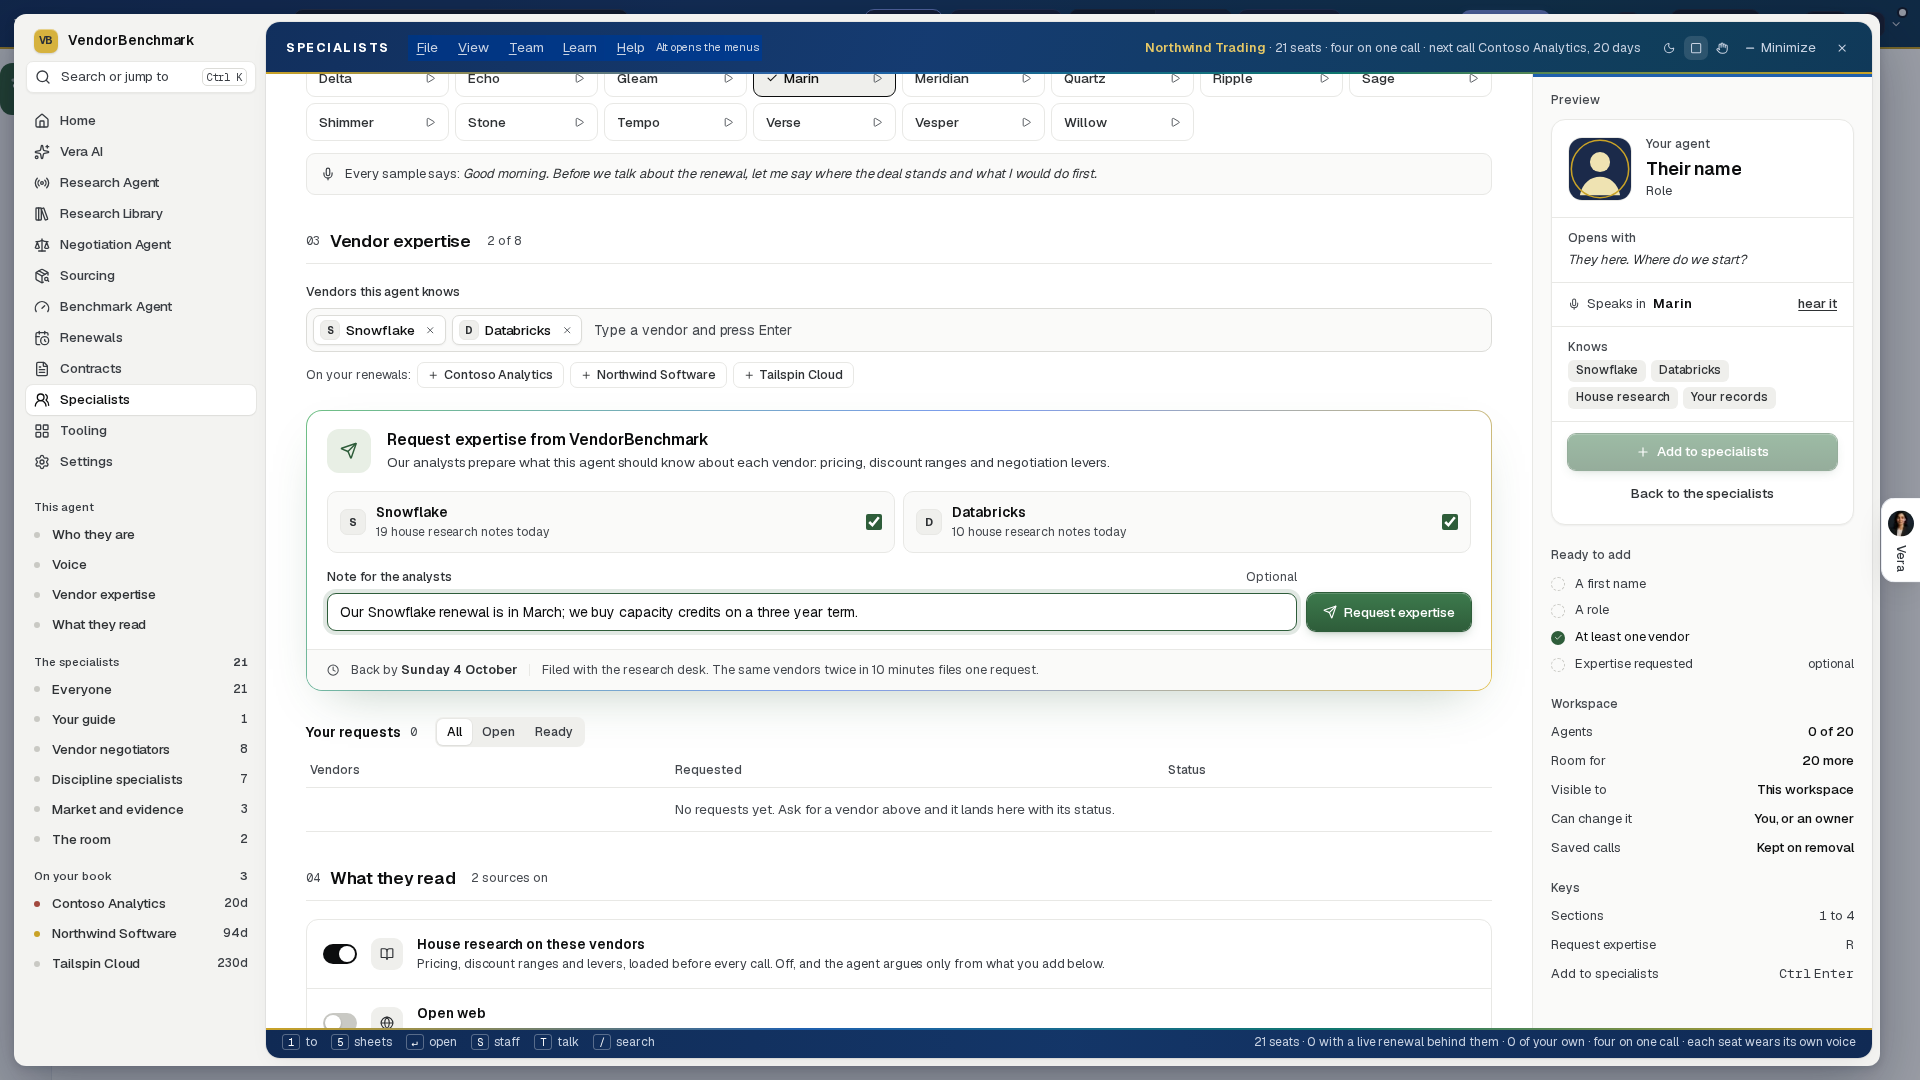This screenshot has width=1920, height=1080.
Task: Go to Sourcing in sidebar
Action: click(x=141, y=276)
